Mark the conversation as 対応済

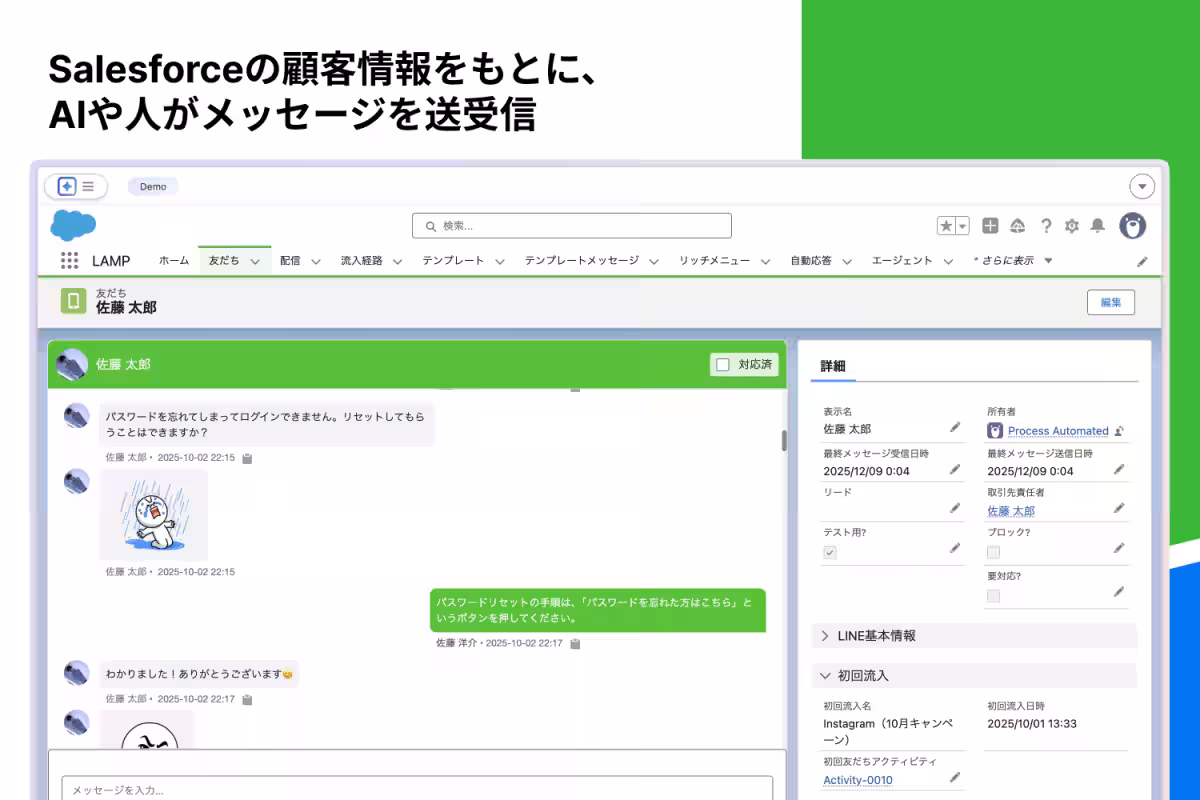(x=722, y=365)
